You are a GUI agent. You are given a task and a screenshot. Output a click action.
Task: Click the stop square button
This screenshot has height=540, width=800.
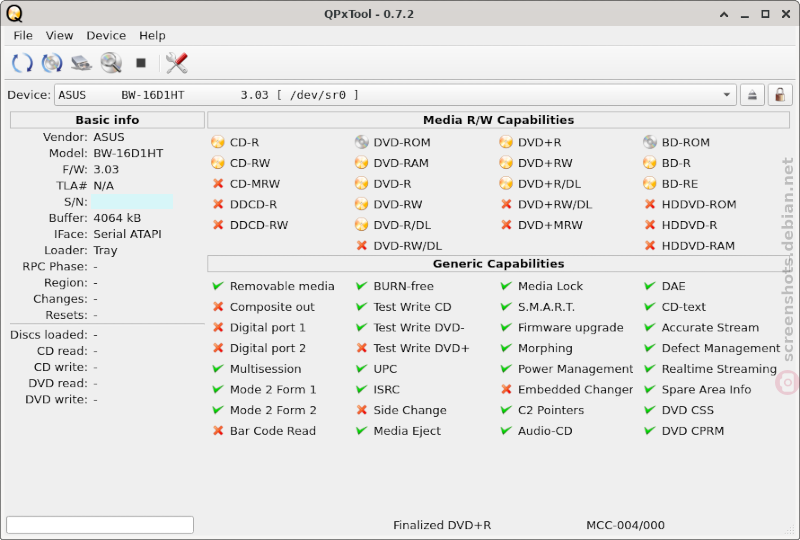click(141, 63)
